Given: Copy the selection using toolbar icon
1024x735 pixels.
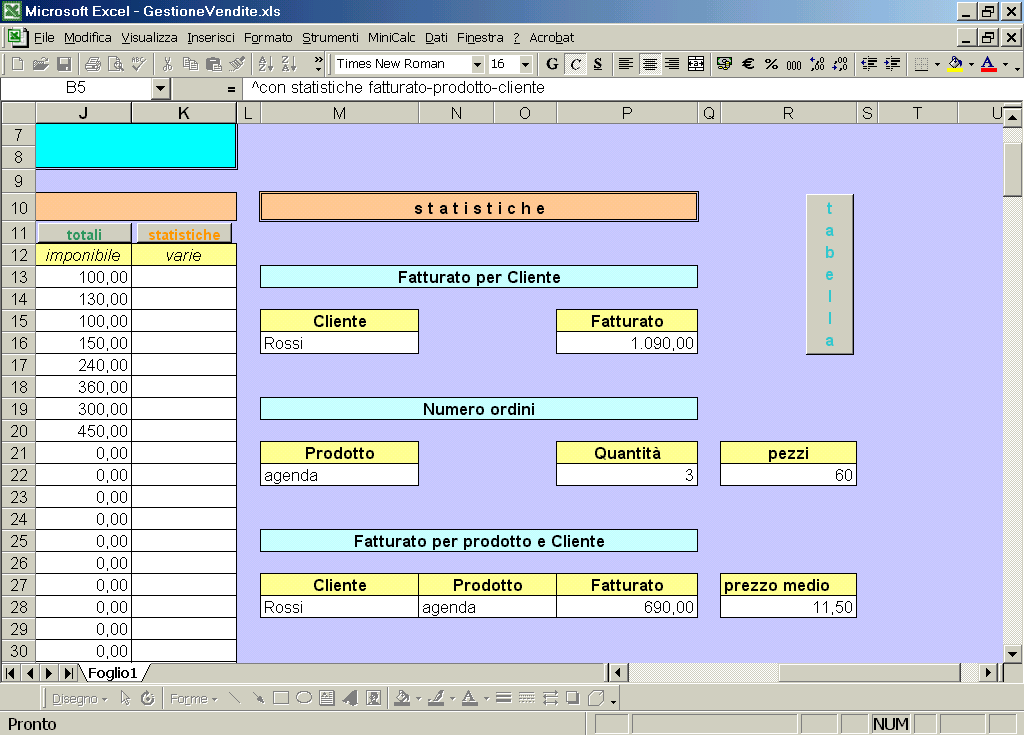Looking at the screenshot, I should pos(190,63).
